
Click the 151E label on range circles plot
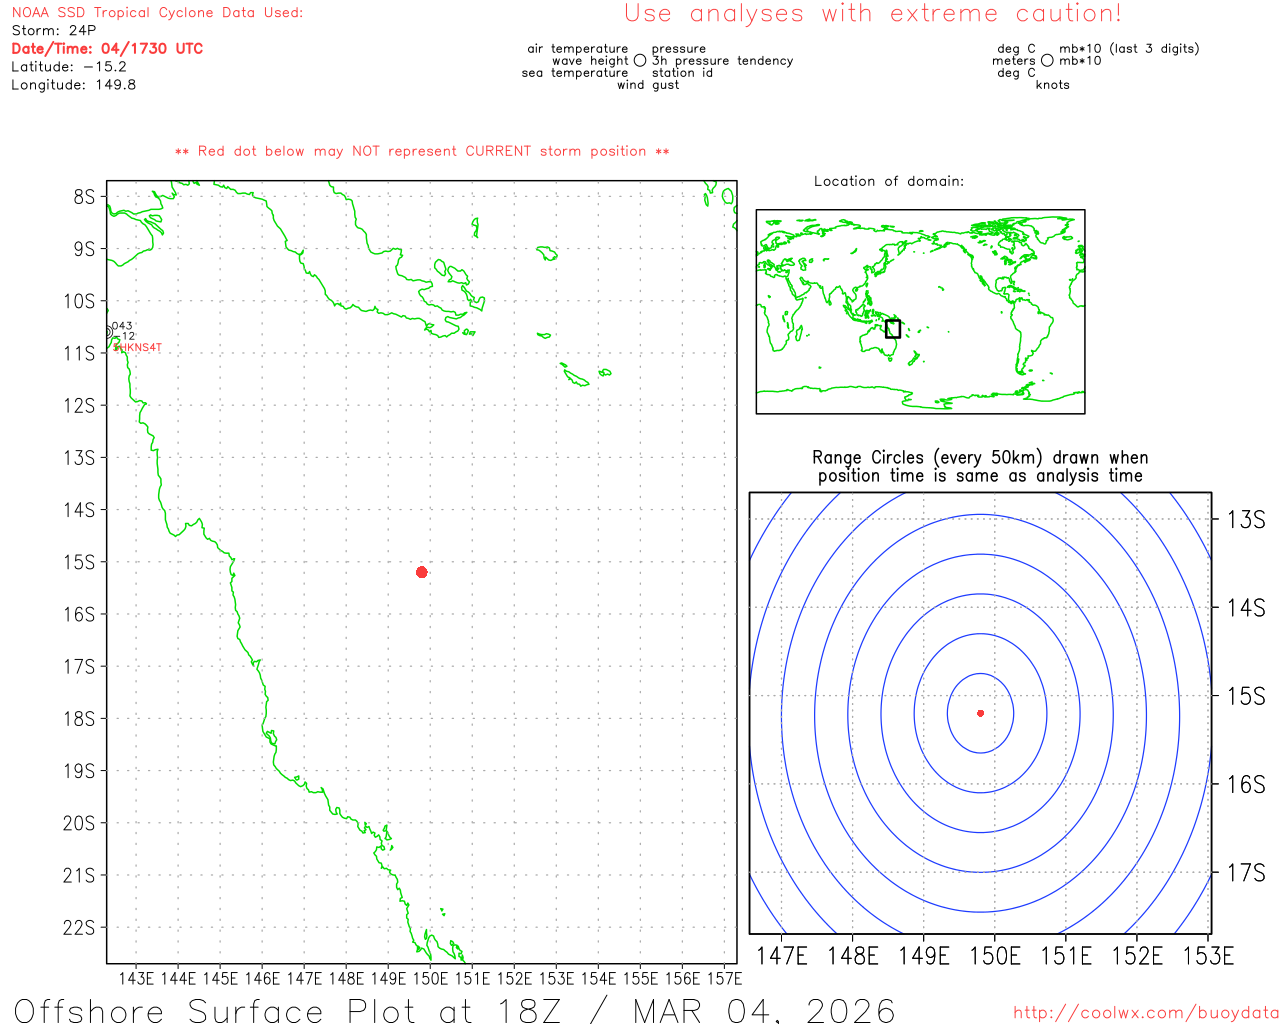pos(1066,956)
